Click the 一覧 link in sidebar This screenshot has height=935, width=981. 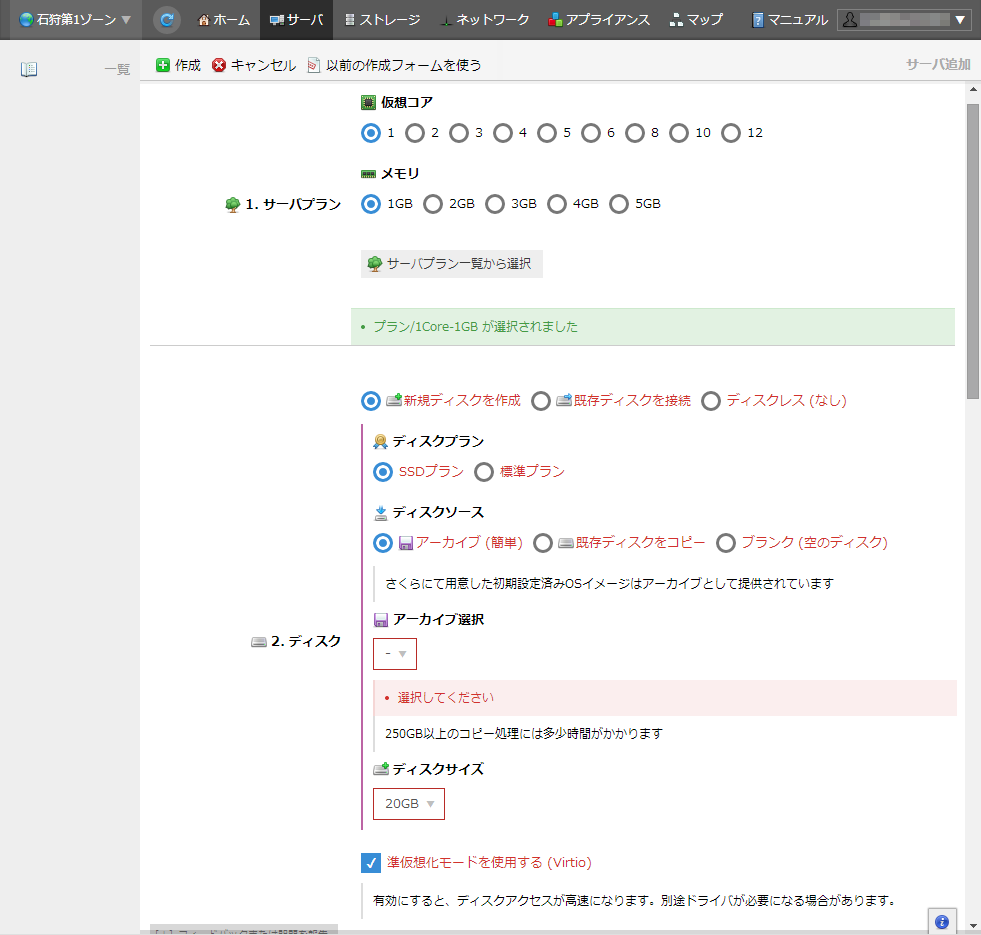click(x=117, y=69)
